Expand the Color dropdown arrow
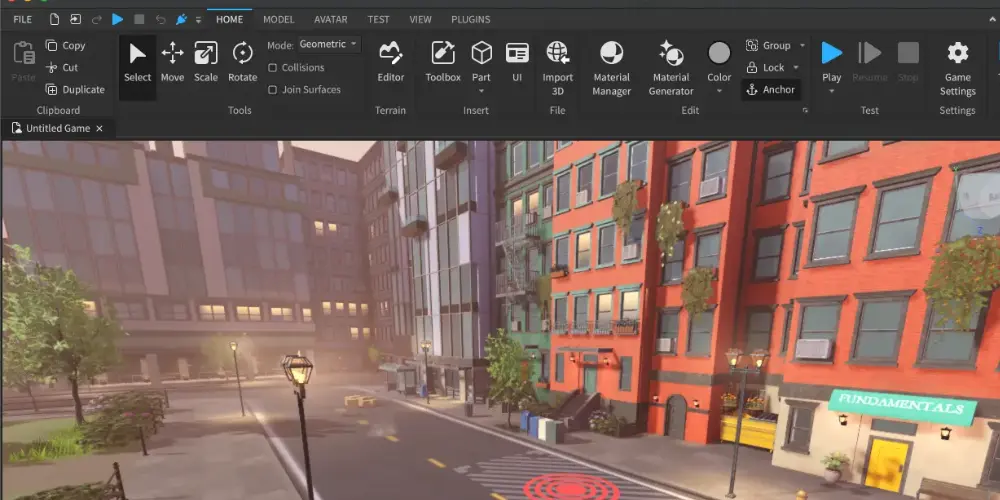The height and width of the screenshot is (500, 1000). tap(719, 91)
